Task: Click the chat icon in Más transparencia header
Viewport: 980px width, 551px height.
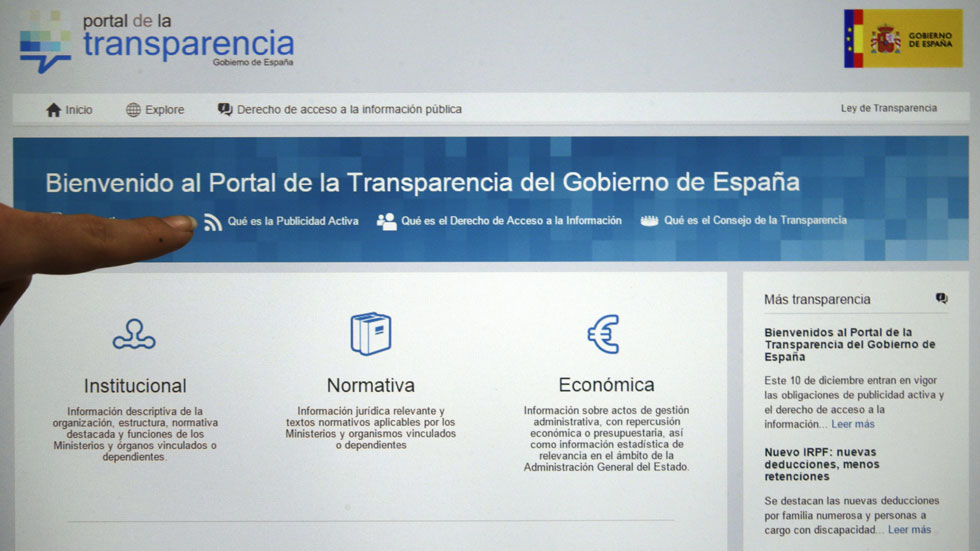Action: (x=941, y=298)
